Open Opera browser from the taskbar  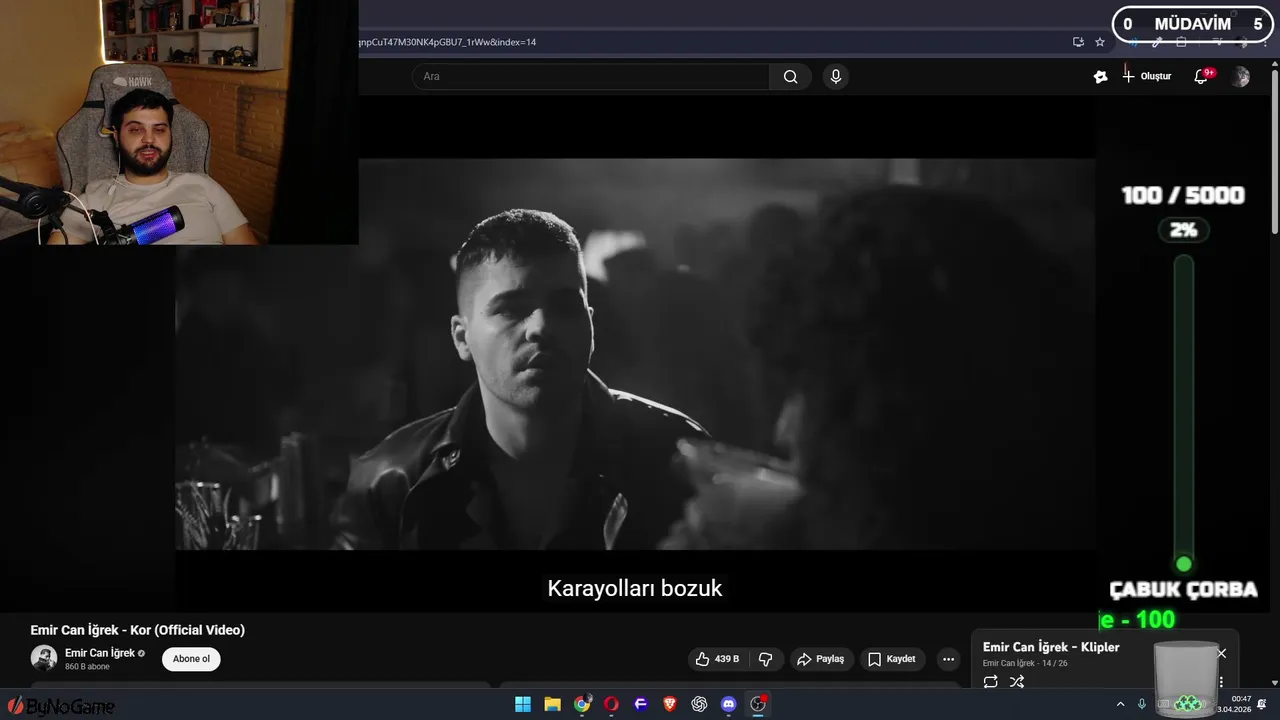coord(611,704)
